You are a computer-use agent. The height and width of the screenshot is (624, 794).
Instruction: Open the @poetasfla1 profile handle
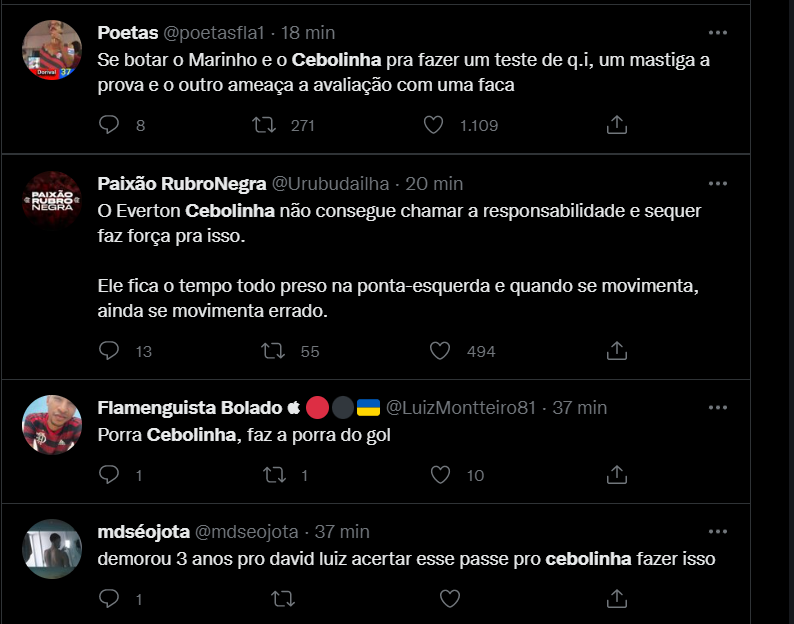pos(214,33)
